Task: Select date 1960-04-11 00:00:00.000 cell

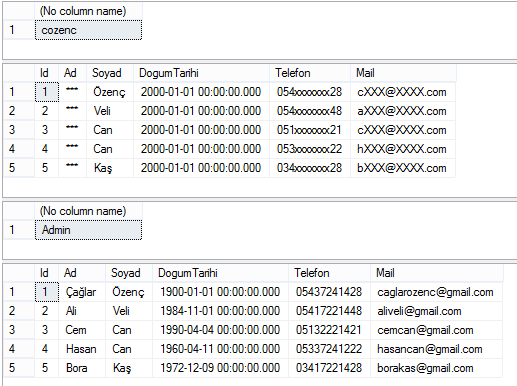Action: click(220, 349)
